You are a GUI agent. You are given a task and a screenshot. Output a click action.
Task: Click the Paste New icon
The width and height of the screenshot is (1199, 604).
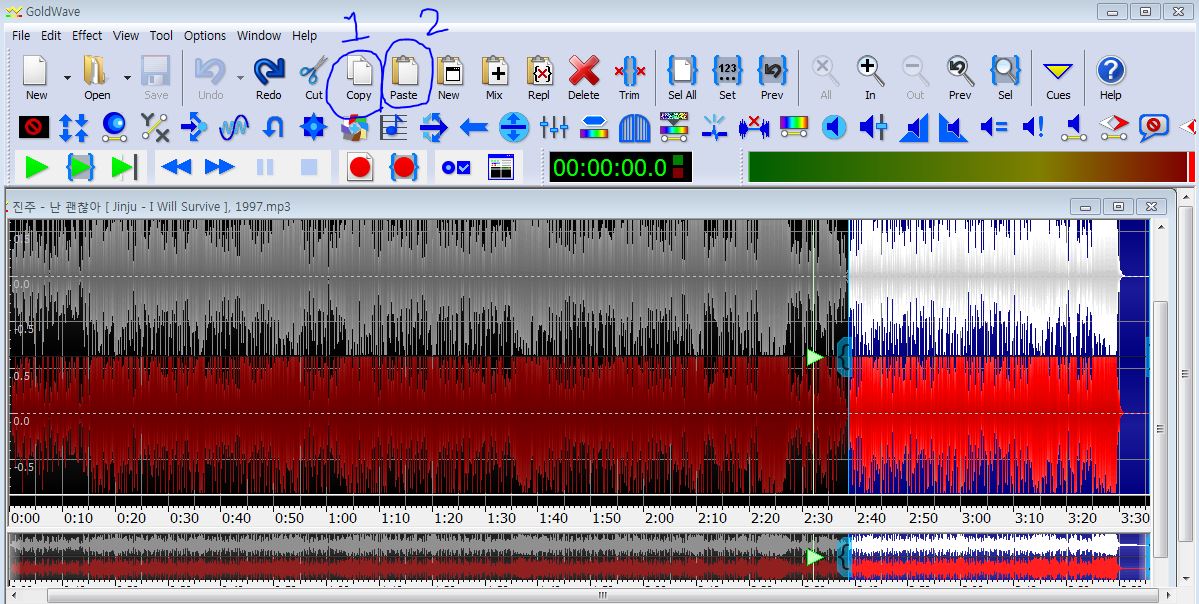[x=449, y=70]
